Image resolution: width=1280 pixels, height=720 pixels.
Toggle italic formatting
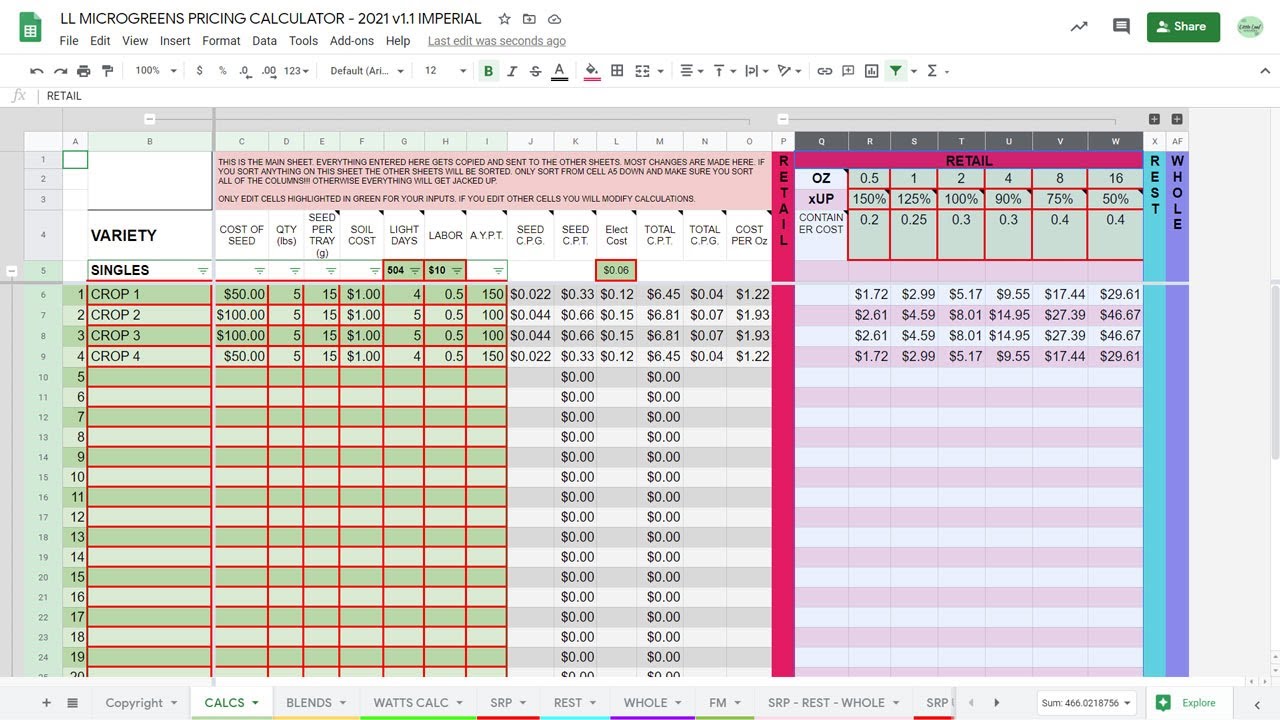pos(512,71)
